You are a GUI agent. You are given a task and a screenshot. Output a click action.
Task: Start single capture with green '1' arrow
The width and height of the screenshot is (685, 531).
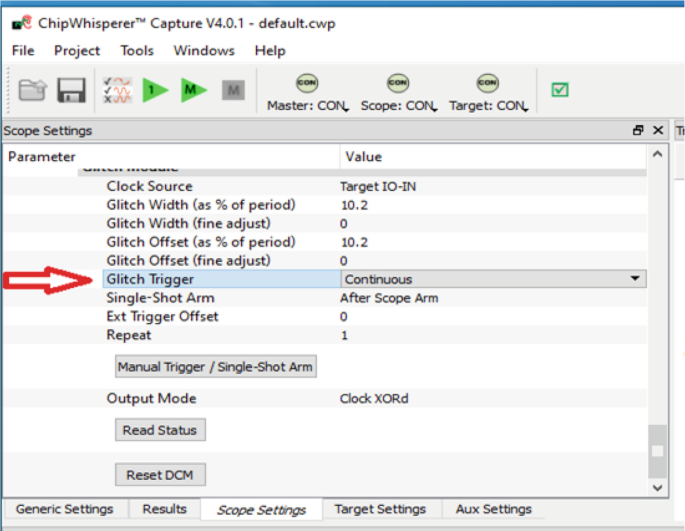pos(155,91)
